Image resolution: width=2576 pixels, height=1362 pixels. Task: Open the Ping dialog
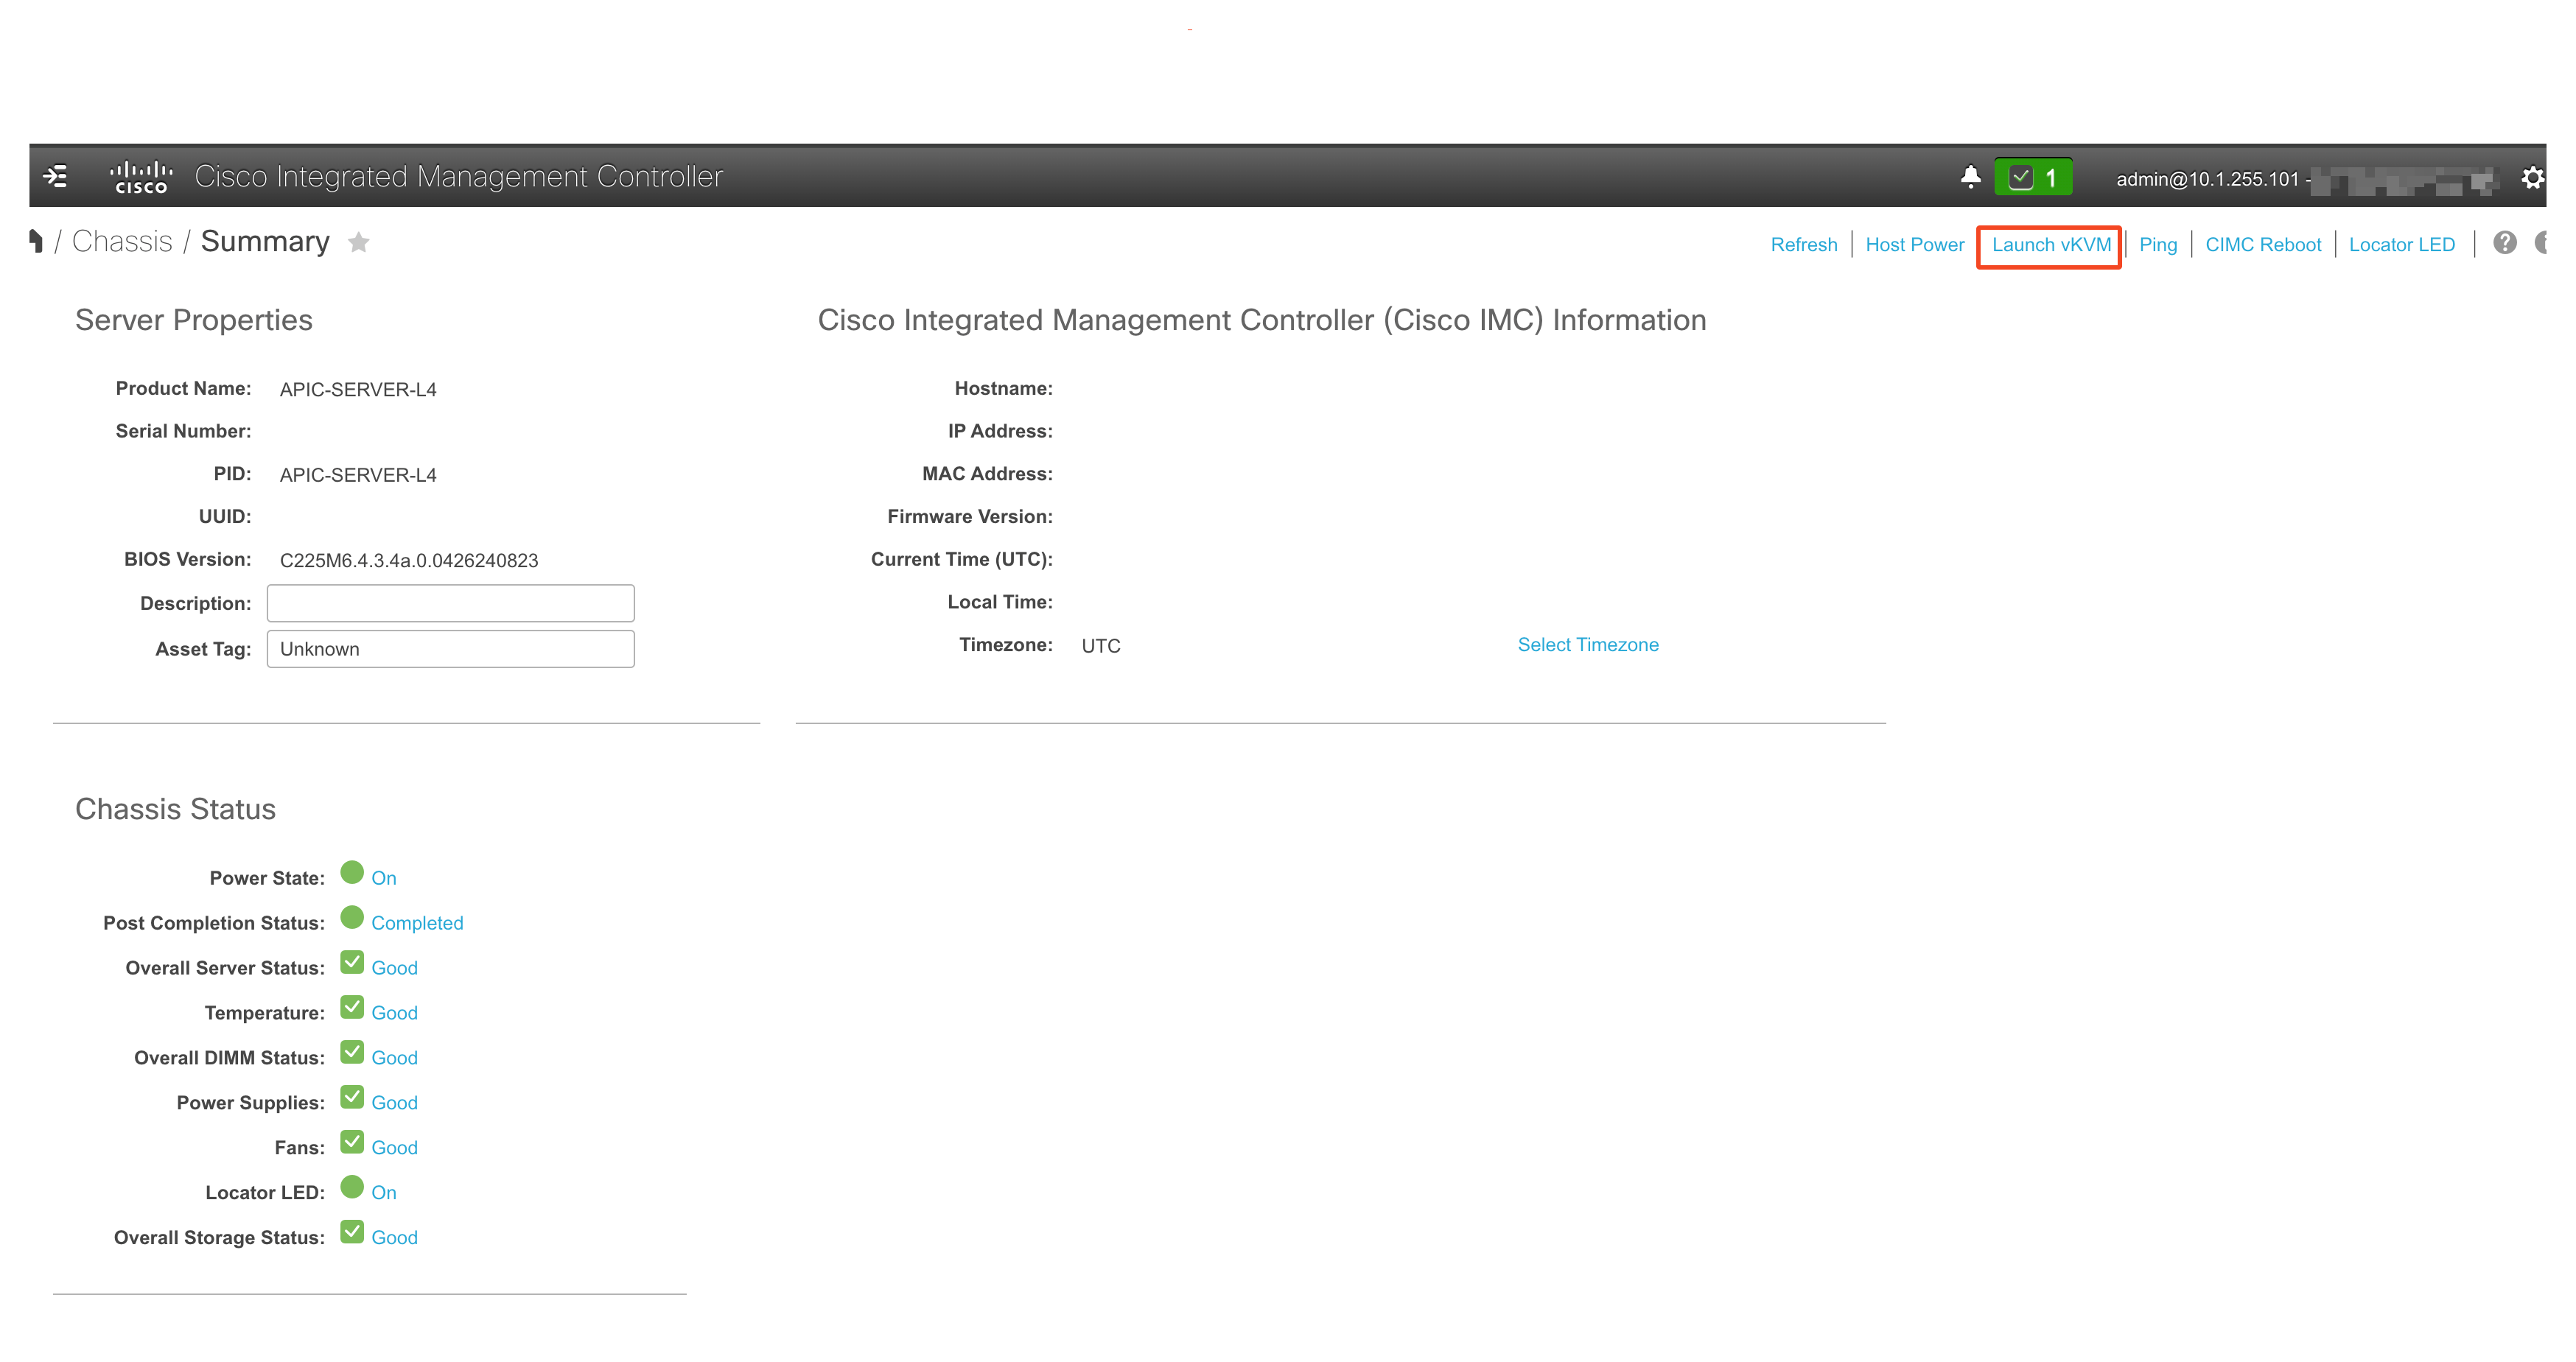pyautogui.click(x=2157, y=244)
